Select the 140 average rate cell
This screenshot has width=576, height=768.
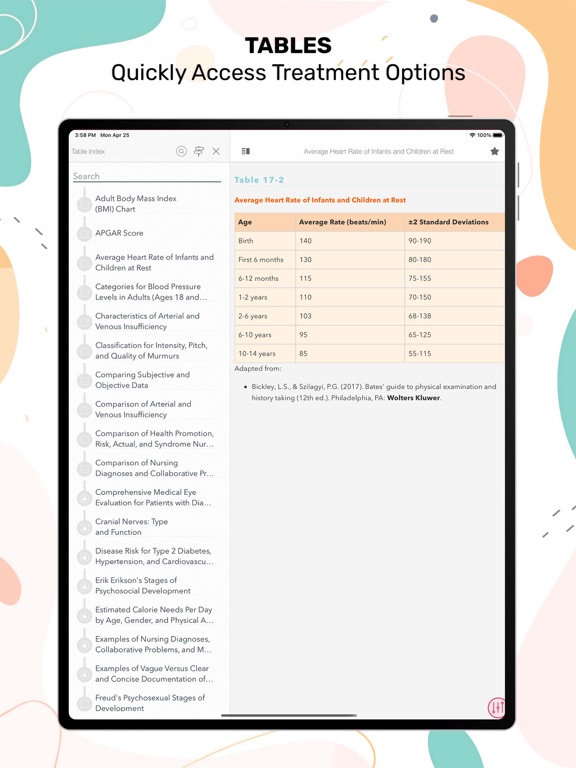[x=350, y=240]
